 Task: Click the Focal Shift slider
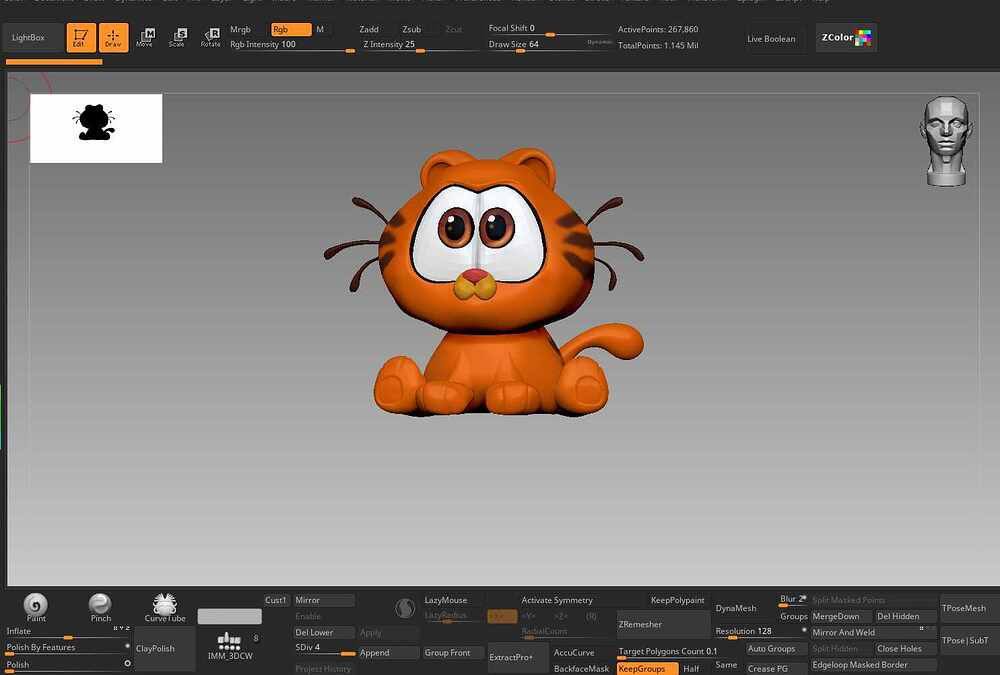(x=548, y=29)
